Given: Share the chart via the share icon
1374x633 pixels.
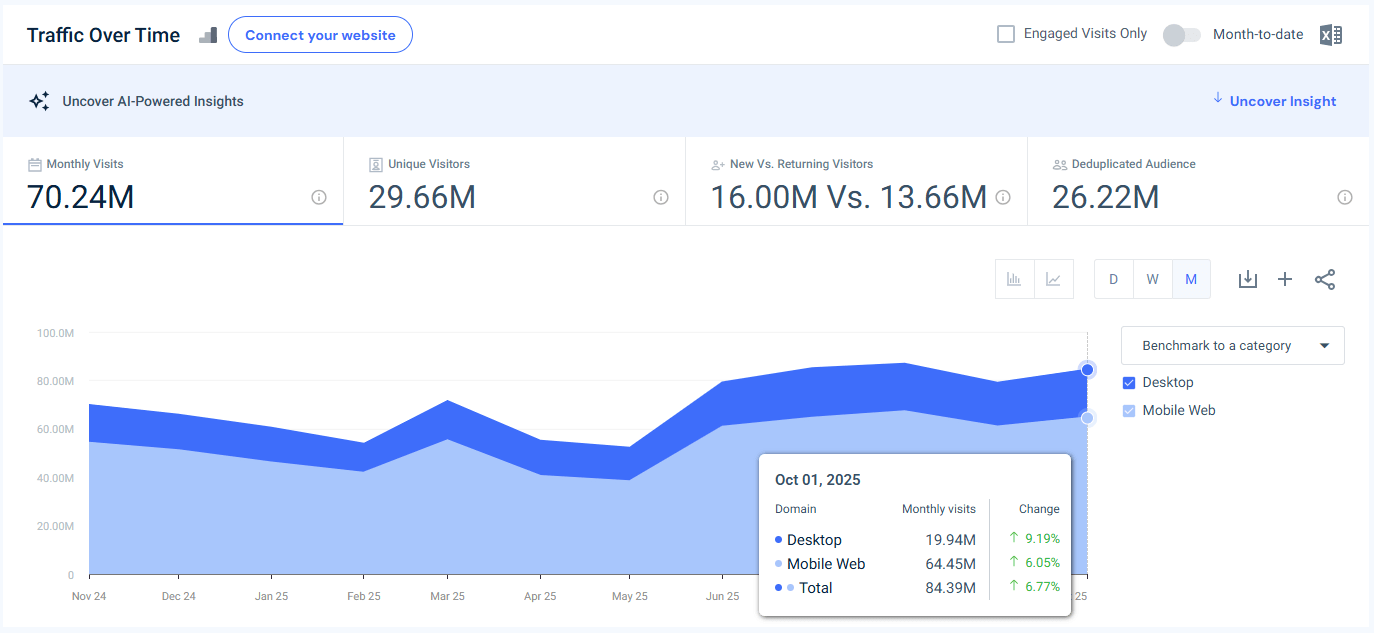Looking at the screenshot, I should 1325,279.
